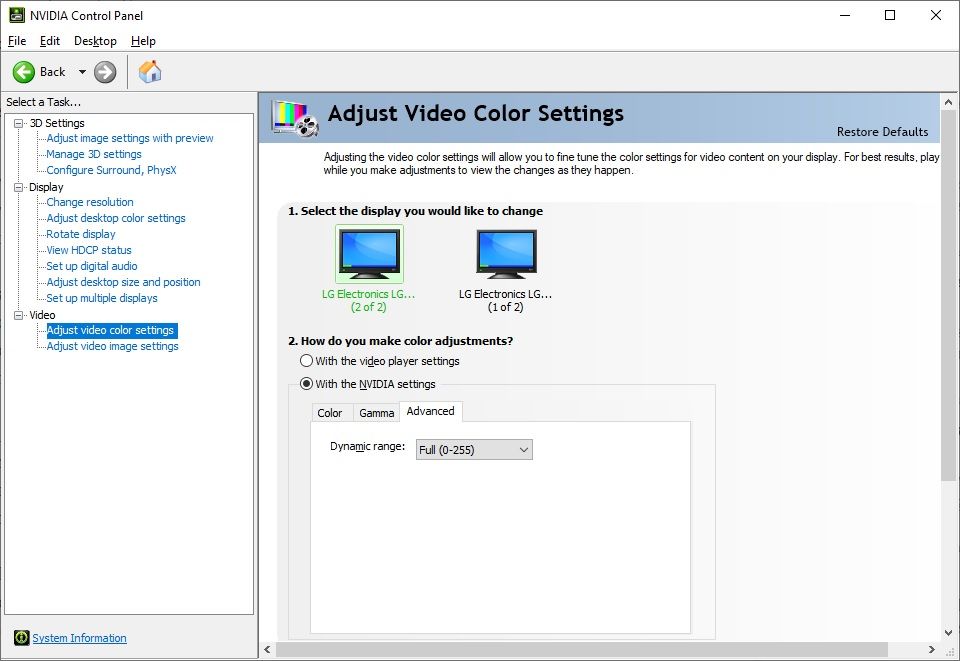Viewport: 960px width, 661px height.
Task: Minimize the NVIDIA Control Panel window
Action: 845,15
